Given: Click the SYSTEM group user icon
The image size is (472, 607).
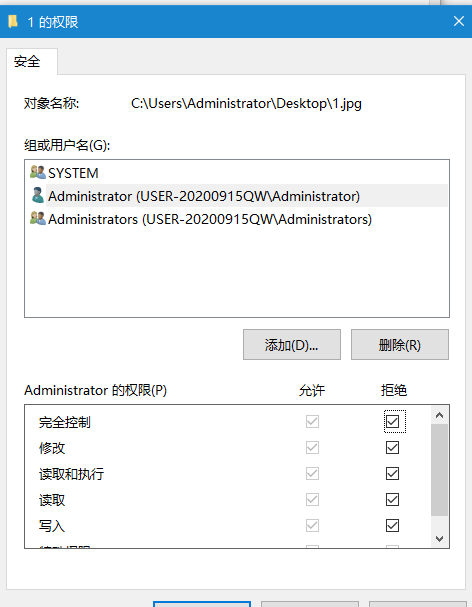Looking at the screenshot, I should point(38,172).
